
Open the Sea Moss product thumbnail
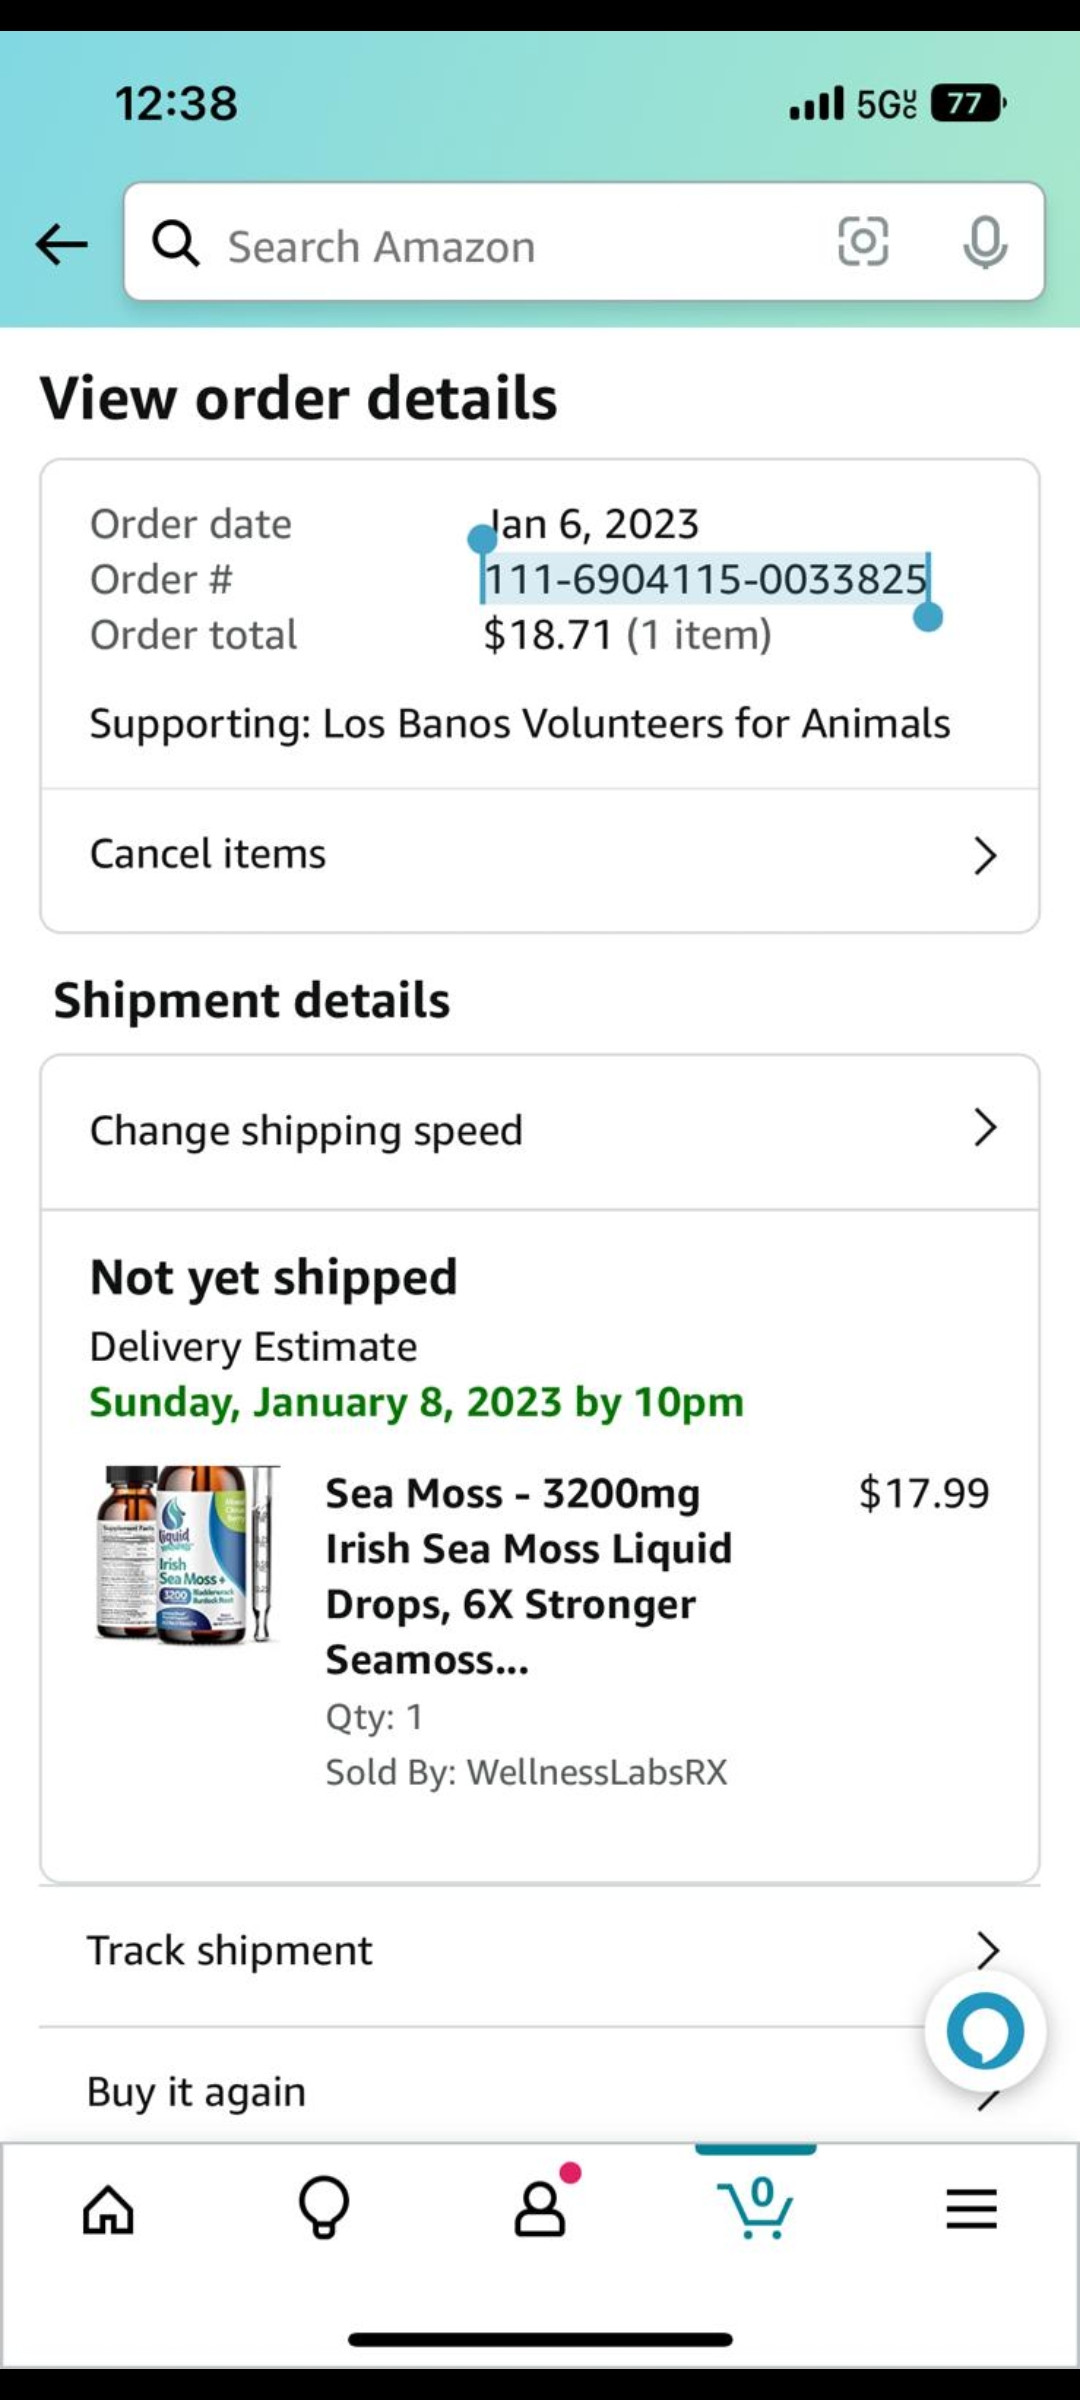[x=187, y=1554]
